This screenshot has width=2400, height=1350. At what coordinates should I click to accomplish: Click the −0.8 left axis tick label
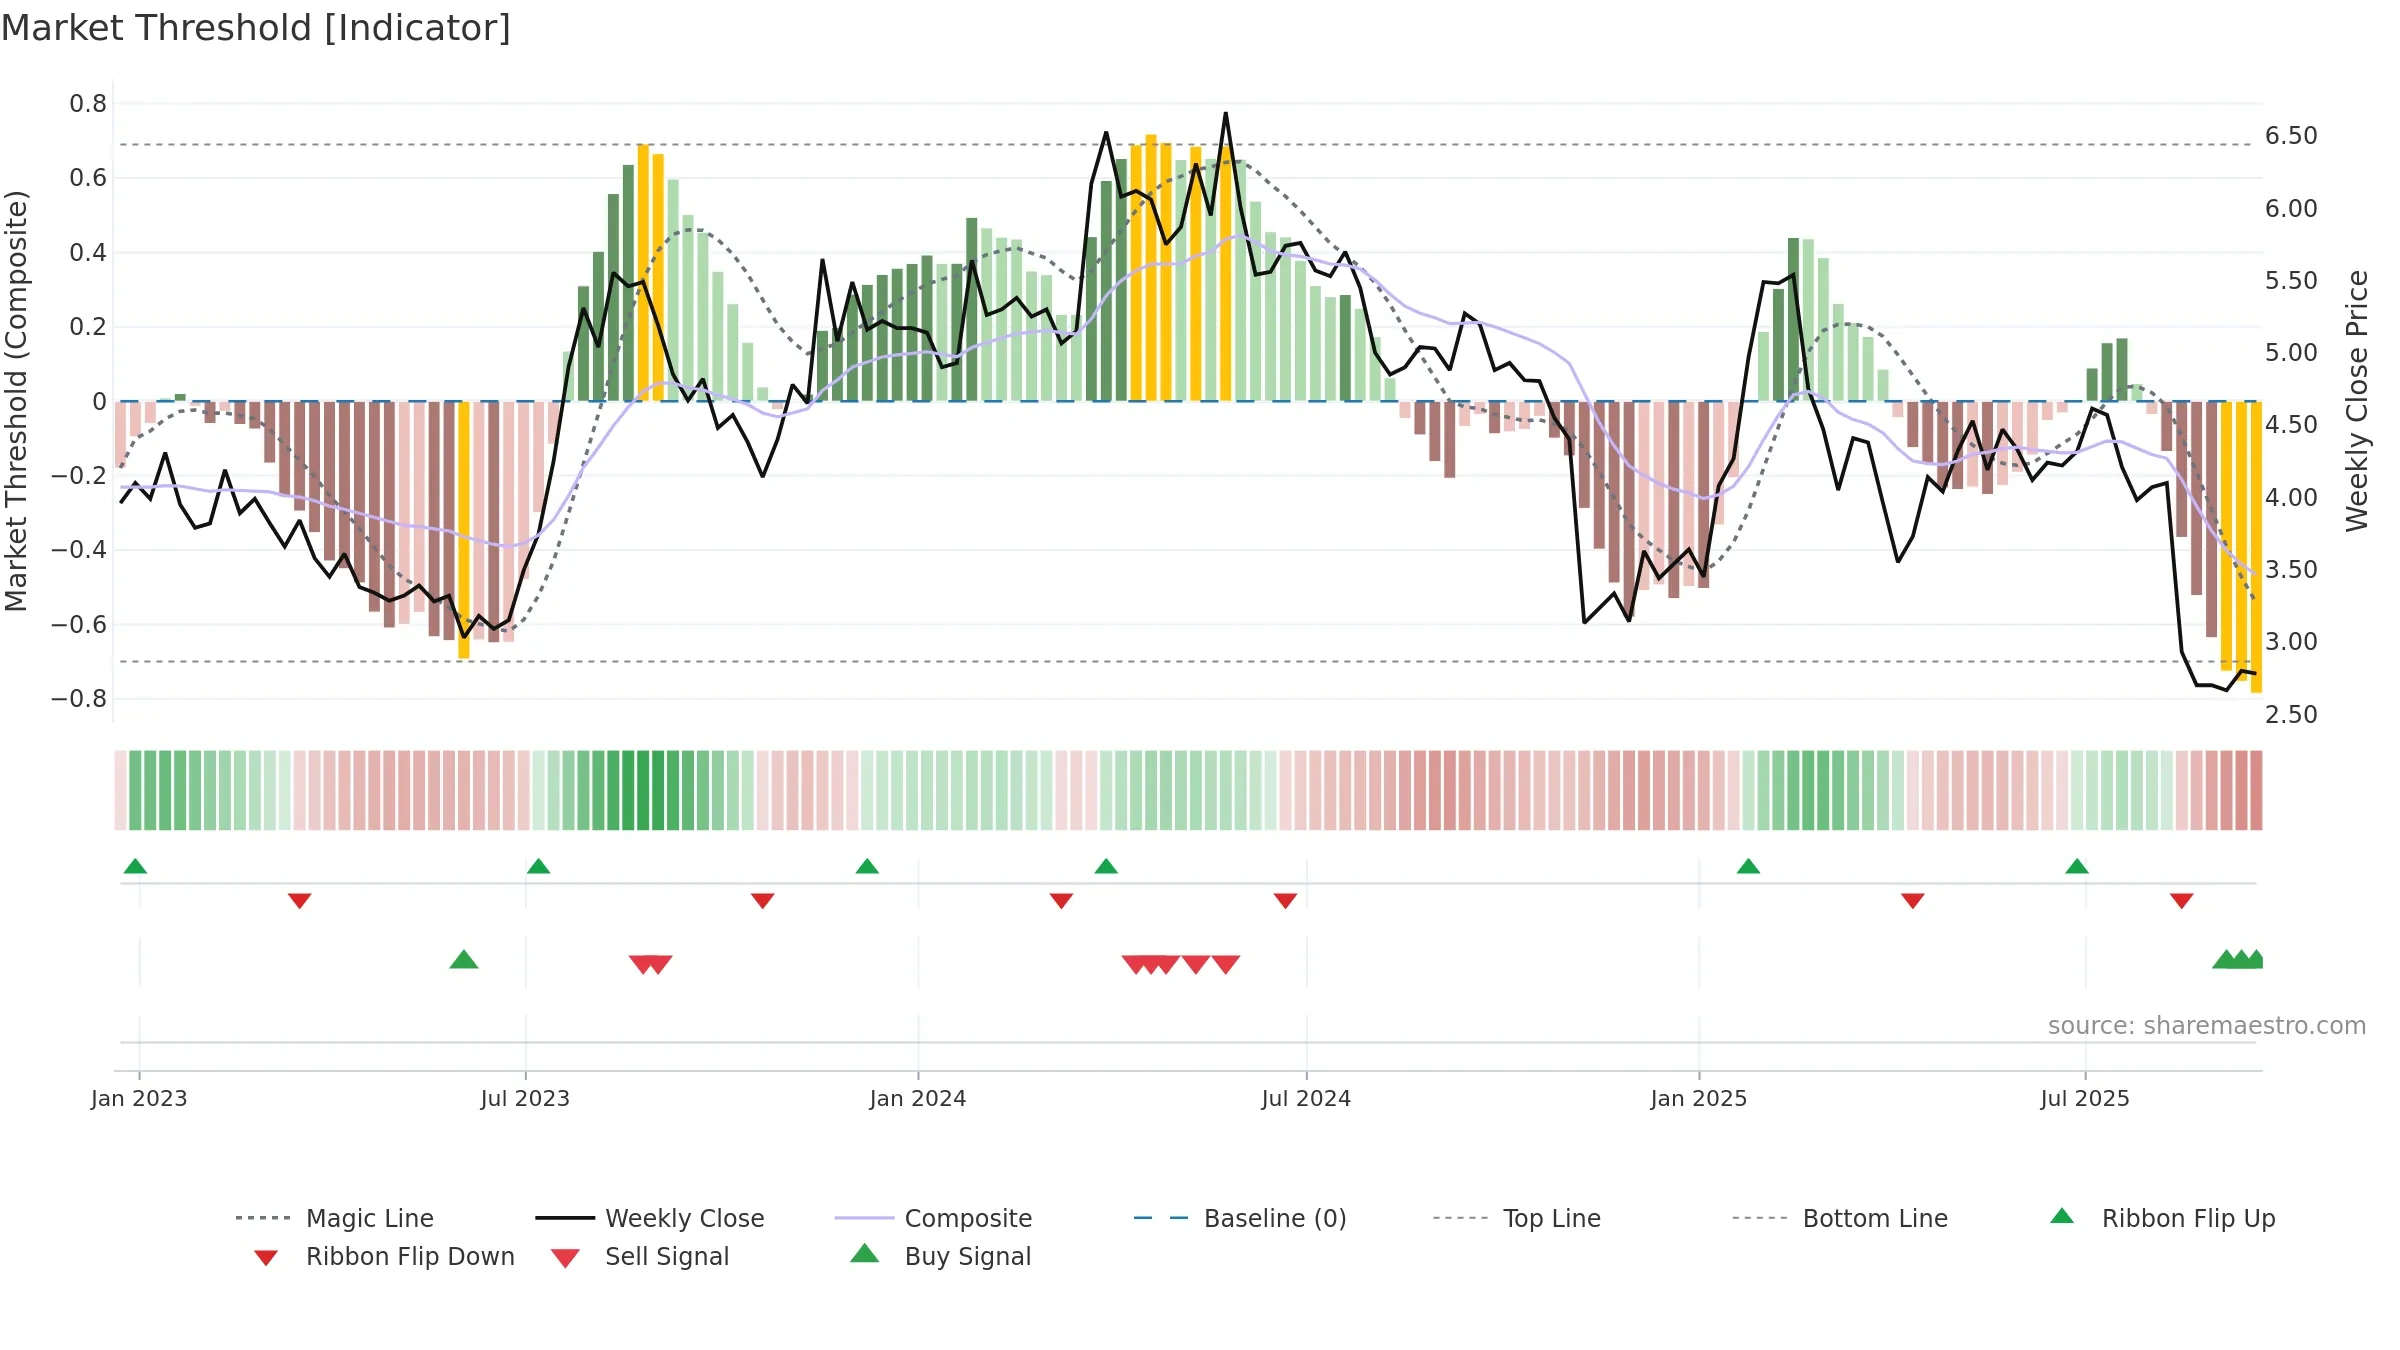(79, 699)
